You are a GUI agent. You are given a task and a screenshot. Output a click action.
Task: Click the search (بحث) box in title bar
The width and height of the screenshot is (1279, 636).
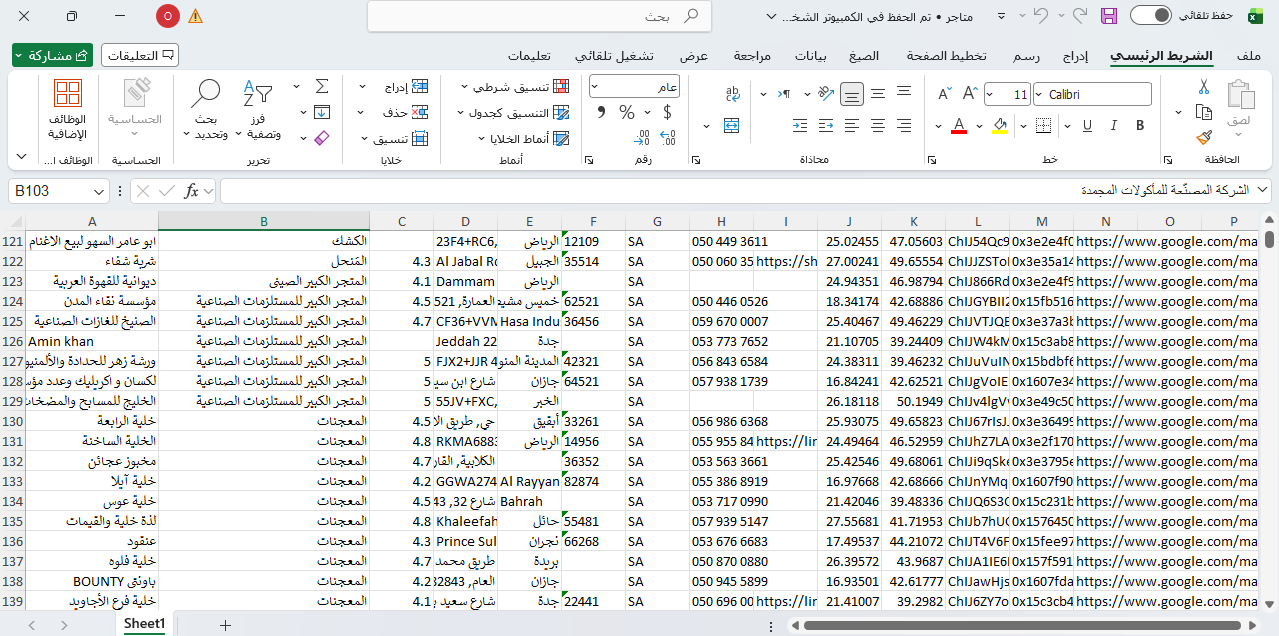(x=540, y=16)
